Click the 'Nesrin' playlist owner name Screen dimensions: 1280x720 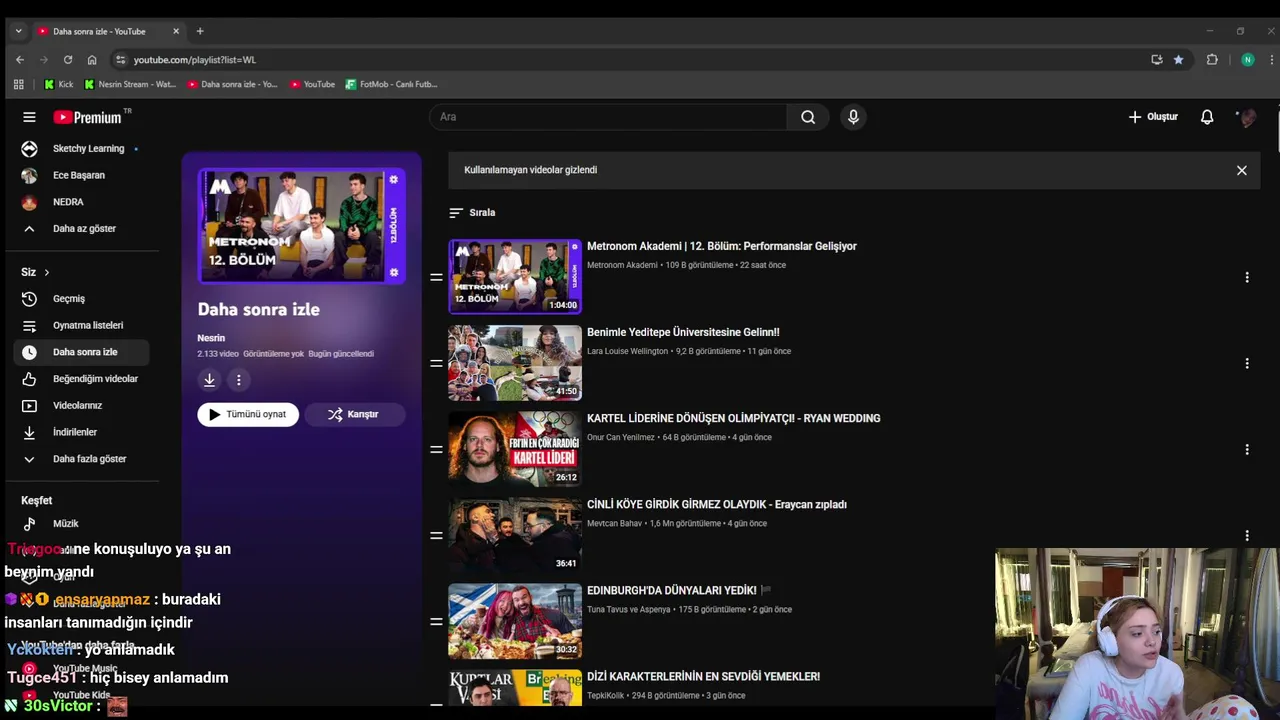[211, 338]
